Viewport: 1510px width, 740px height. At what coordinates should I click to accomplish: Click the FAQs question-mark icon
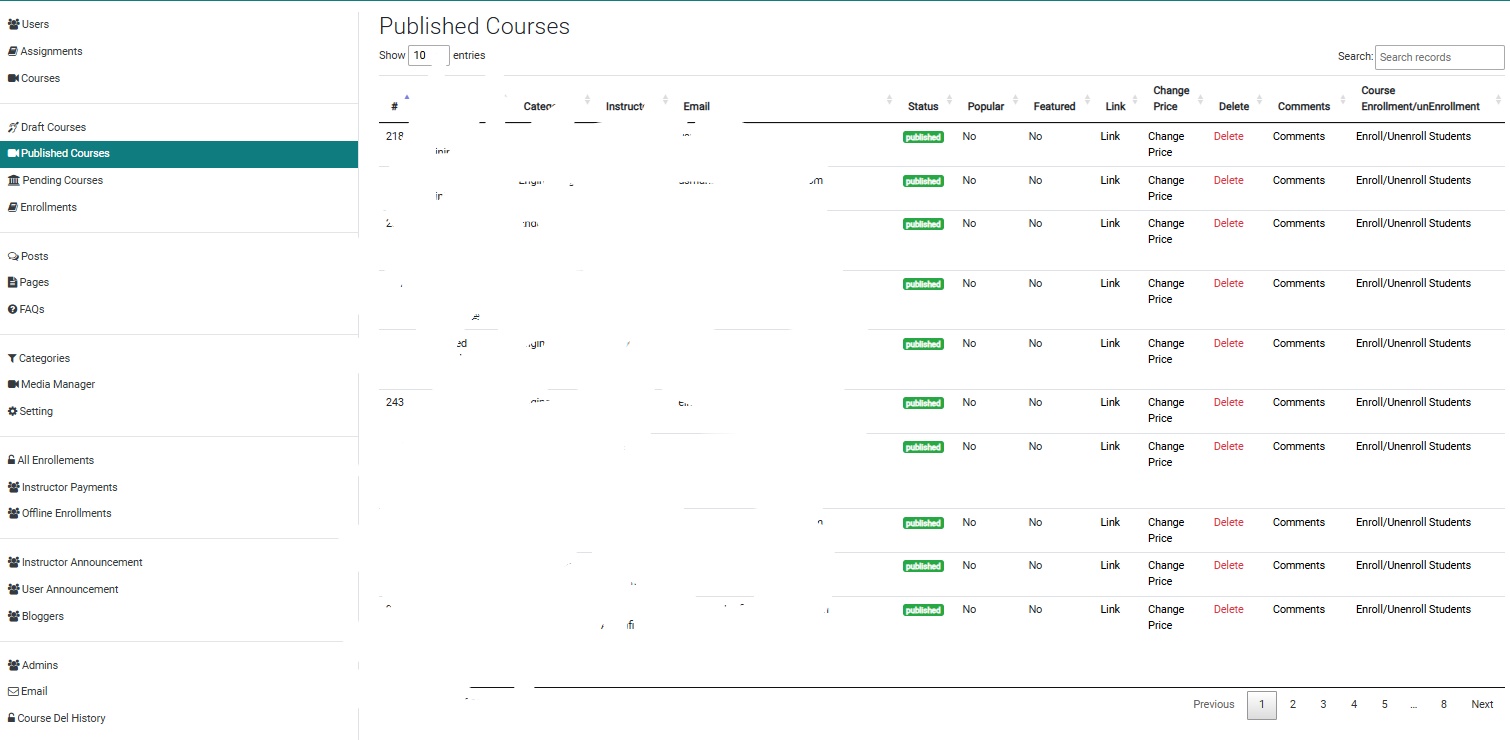(x=12, y=309)
